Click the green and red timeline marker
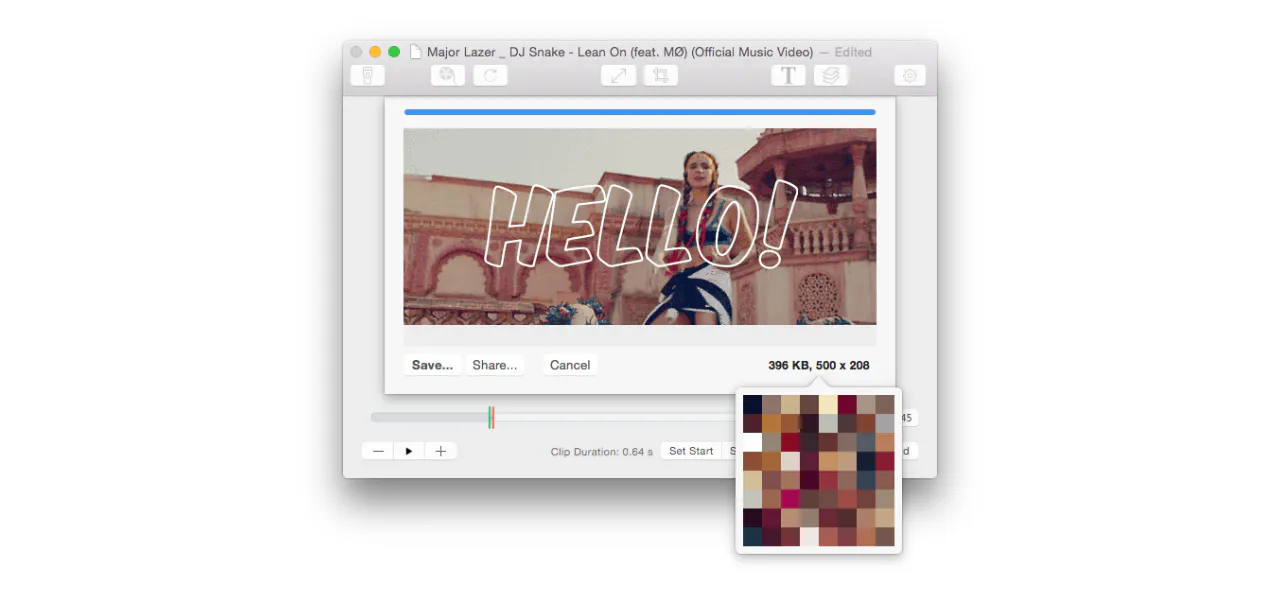Image resolution: width=1280 pixels, height=592 pixels. click(x=491, y=417)
